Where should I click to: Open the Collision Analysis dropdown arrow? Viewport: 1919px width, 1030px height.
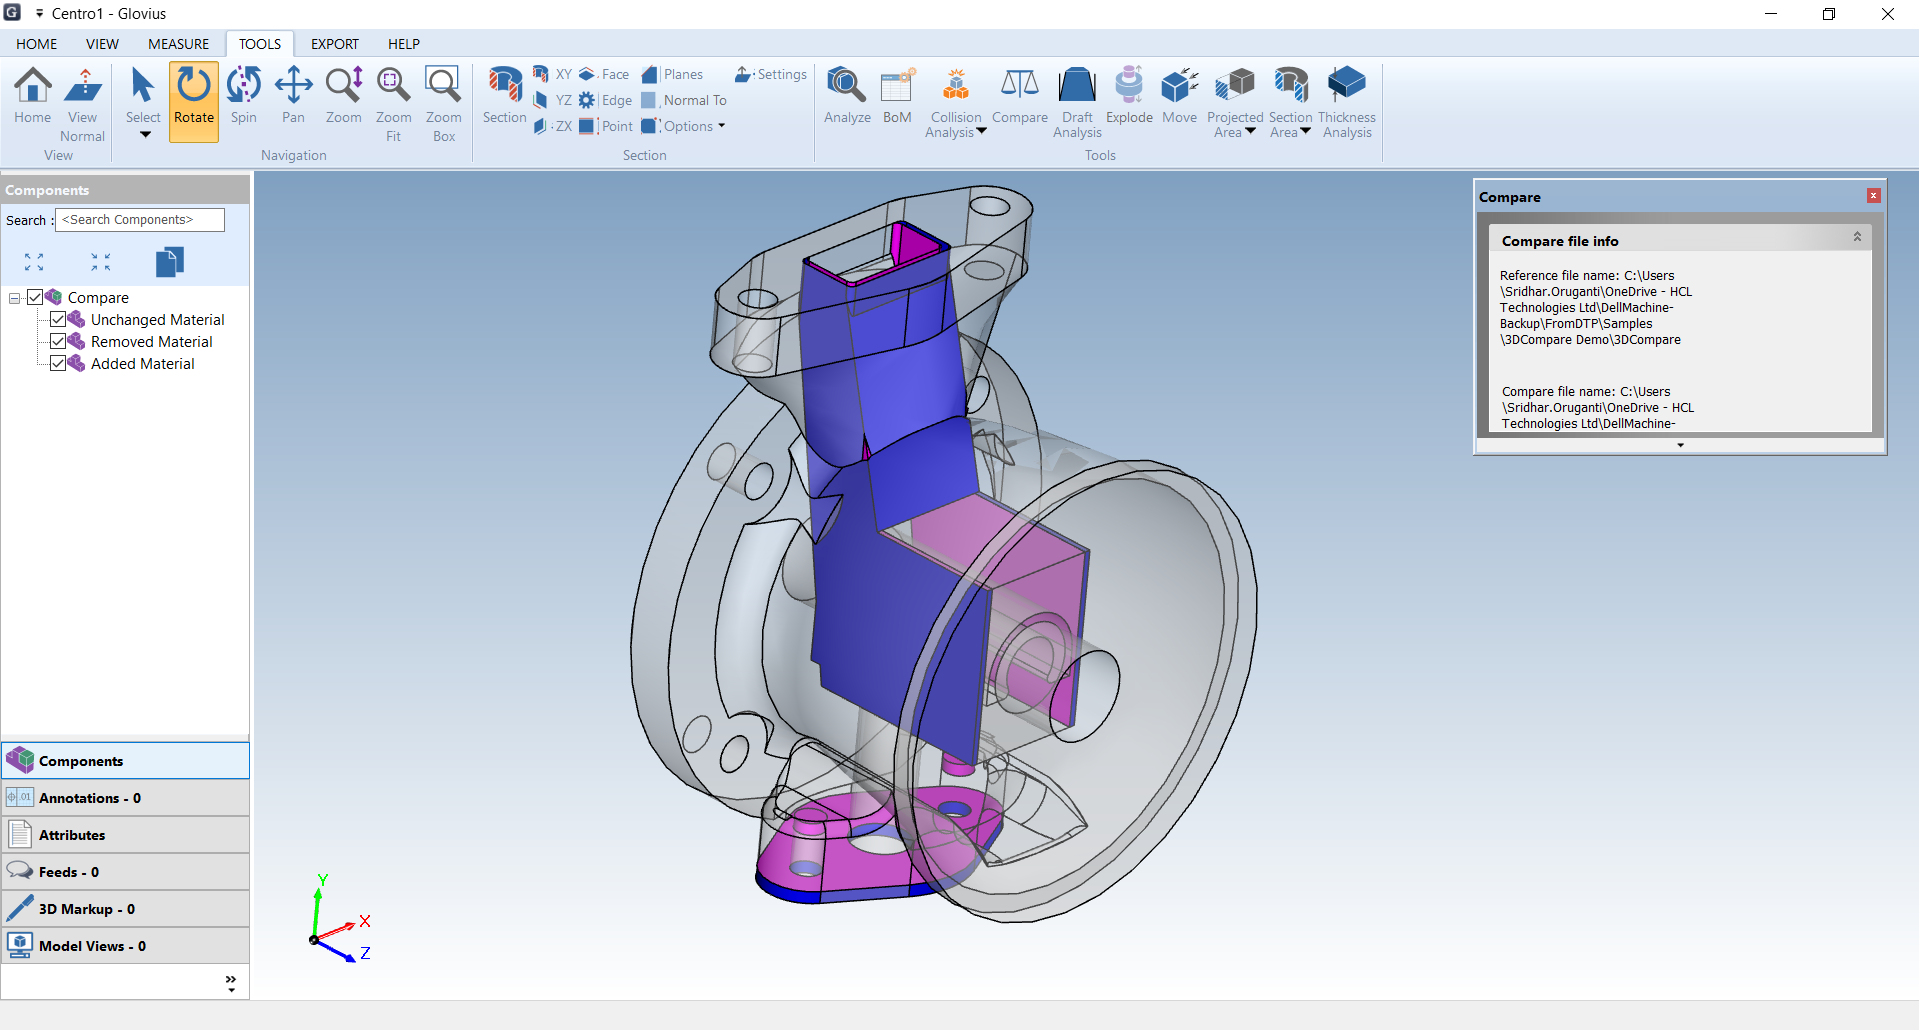981,132
